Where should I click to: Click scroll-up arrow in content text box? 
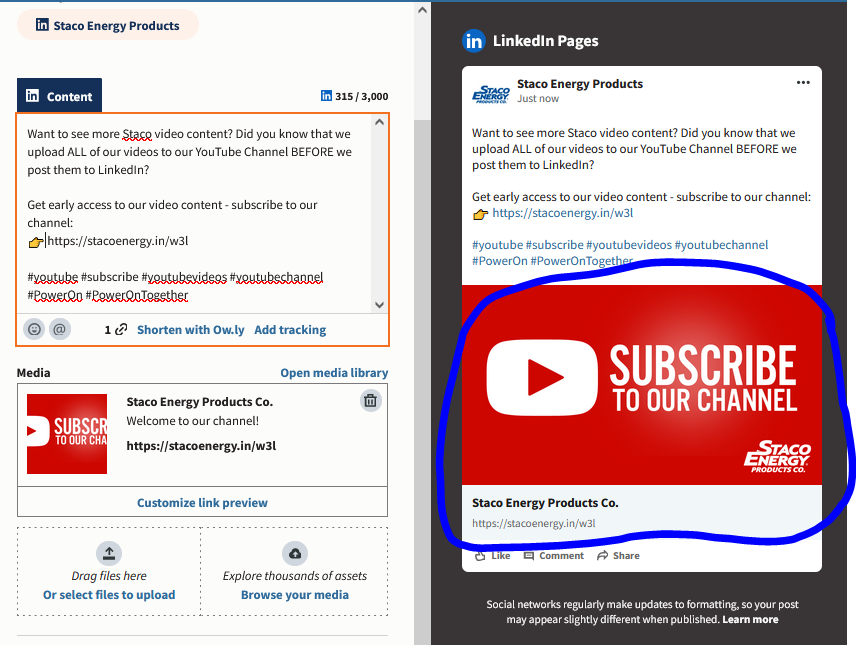pos(379,122)
